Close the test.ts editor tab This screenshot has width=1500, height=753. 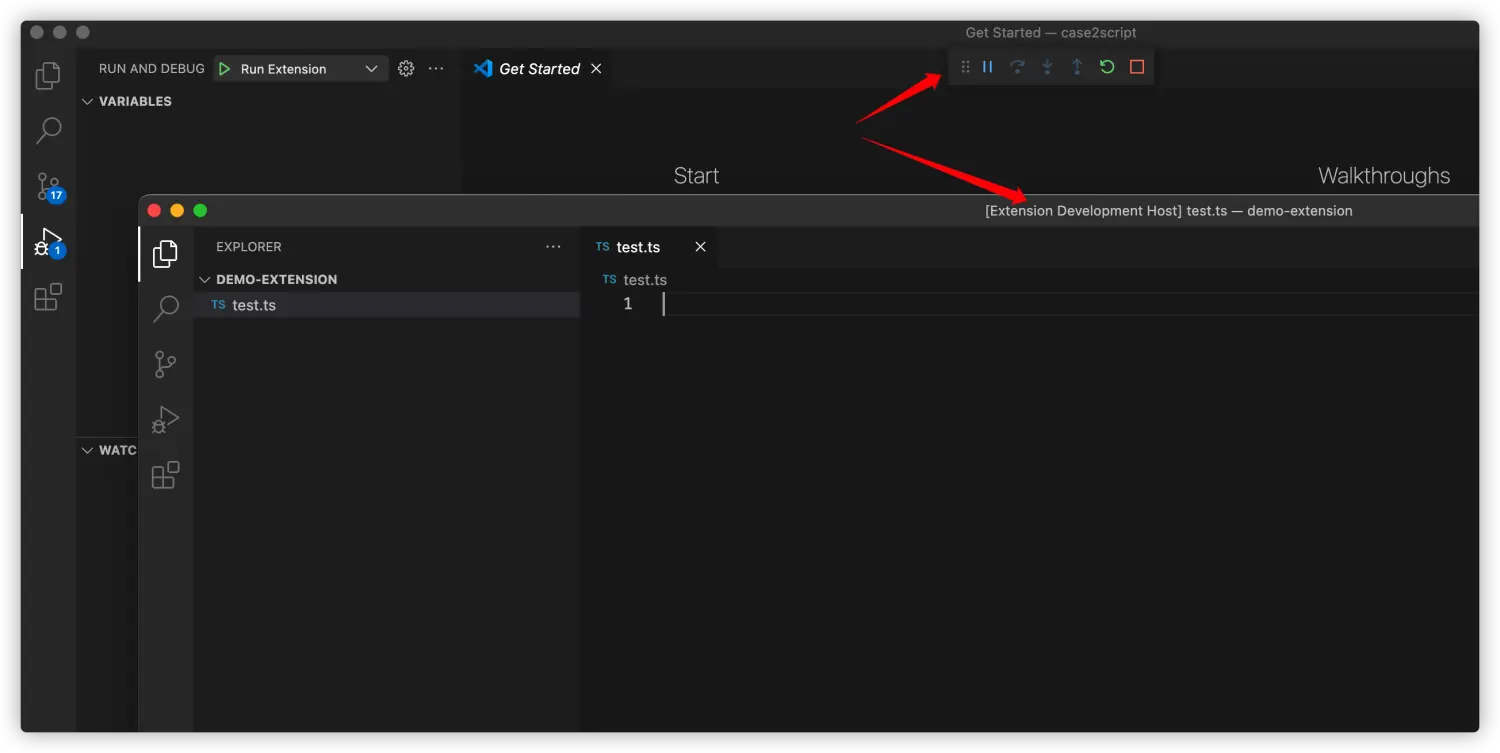pyautogui.click(x=700, y=247)
